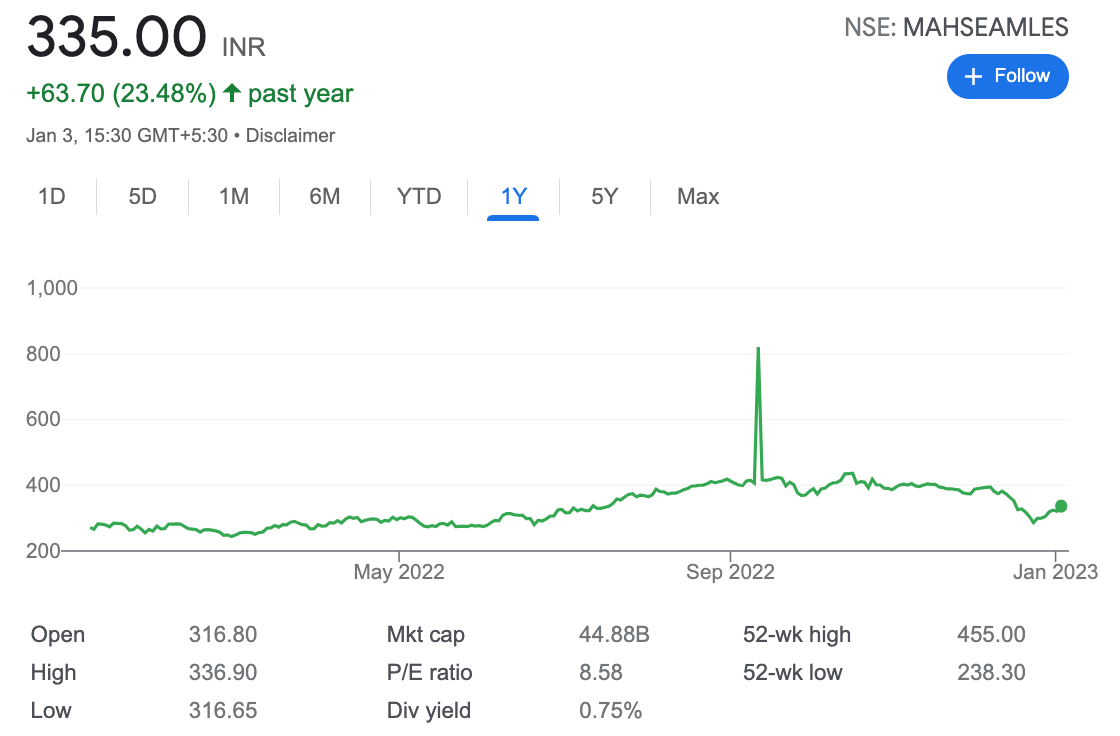Click the green up arrow icon
This screenshot has width=1120, height=736.
(x=231, y=93)
